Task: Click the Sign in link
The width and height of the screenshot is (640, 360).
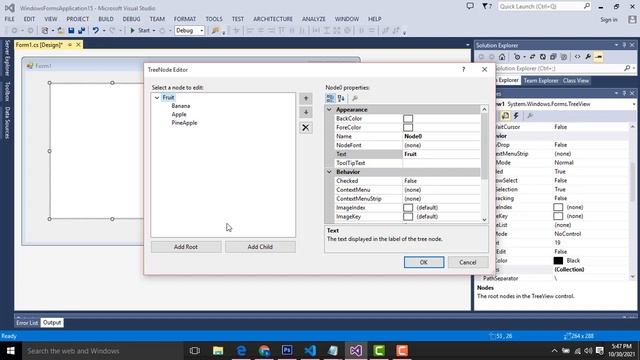Action: pos(609,20)
